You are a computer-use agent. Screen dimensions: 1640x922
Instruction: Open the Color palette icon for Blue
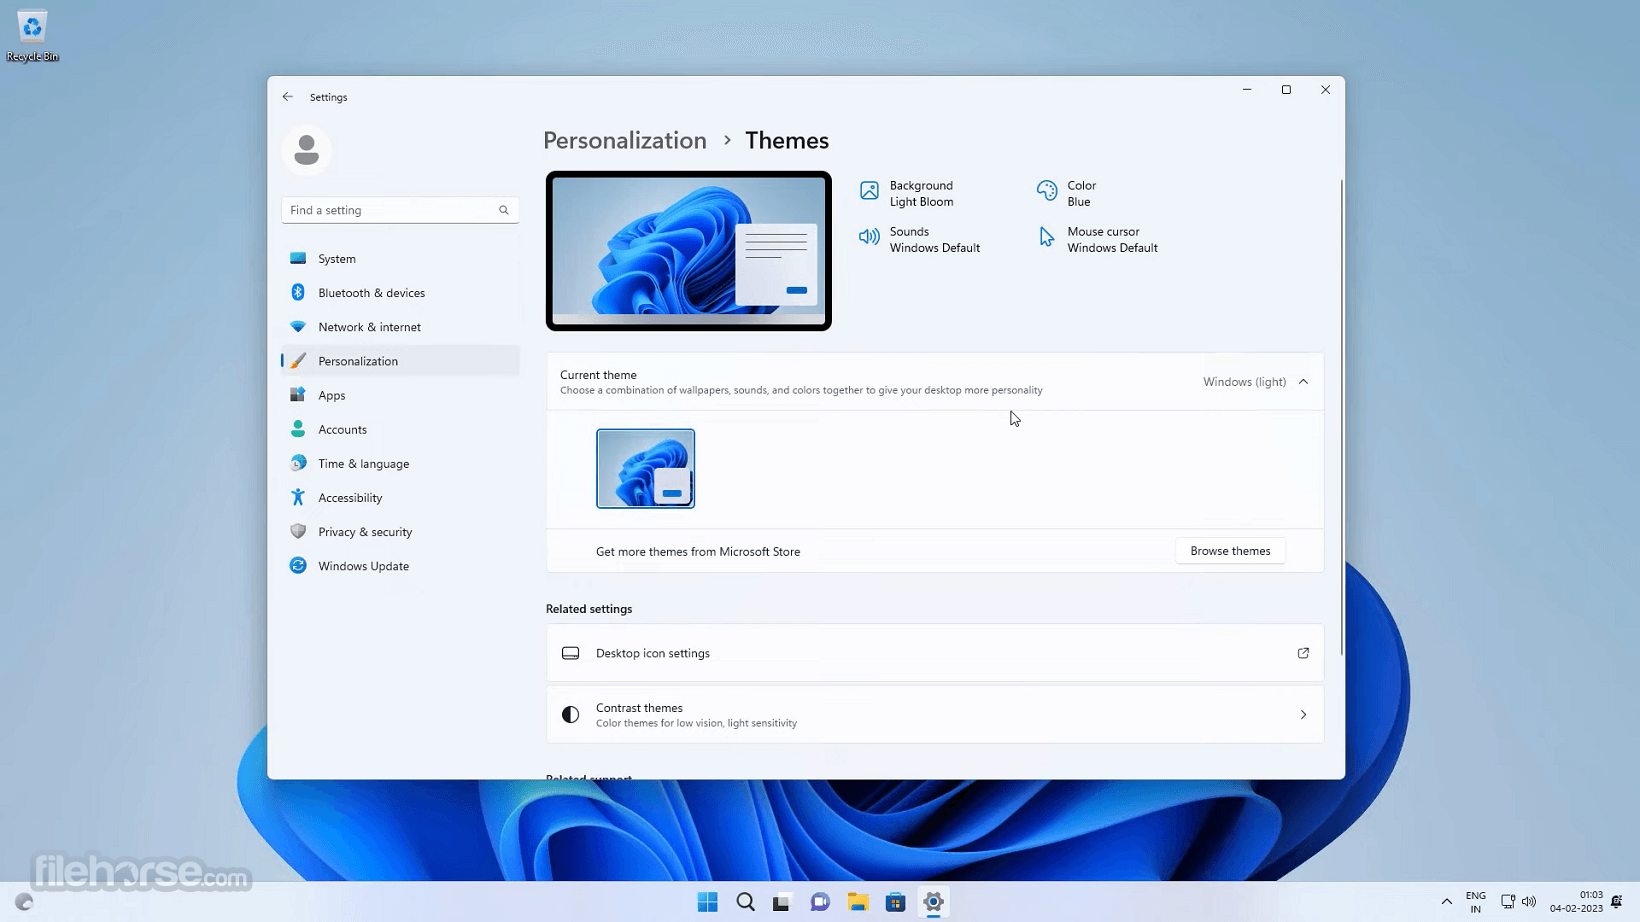click(1046, 190)
